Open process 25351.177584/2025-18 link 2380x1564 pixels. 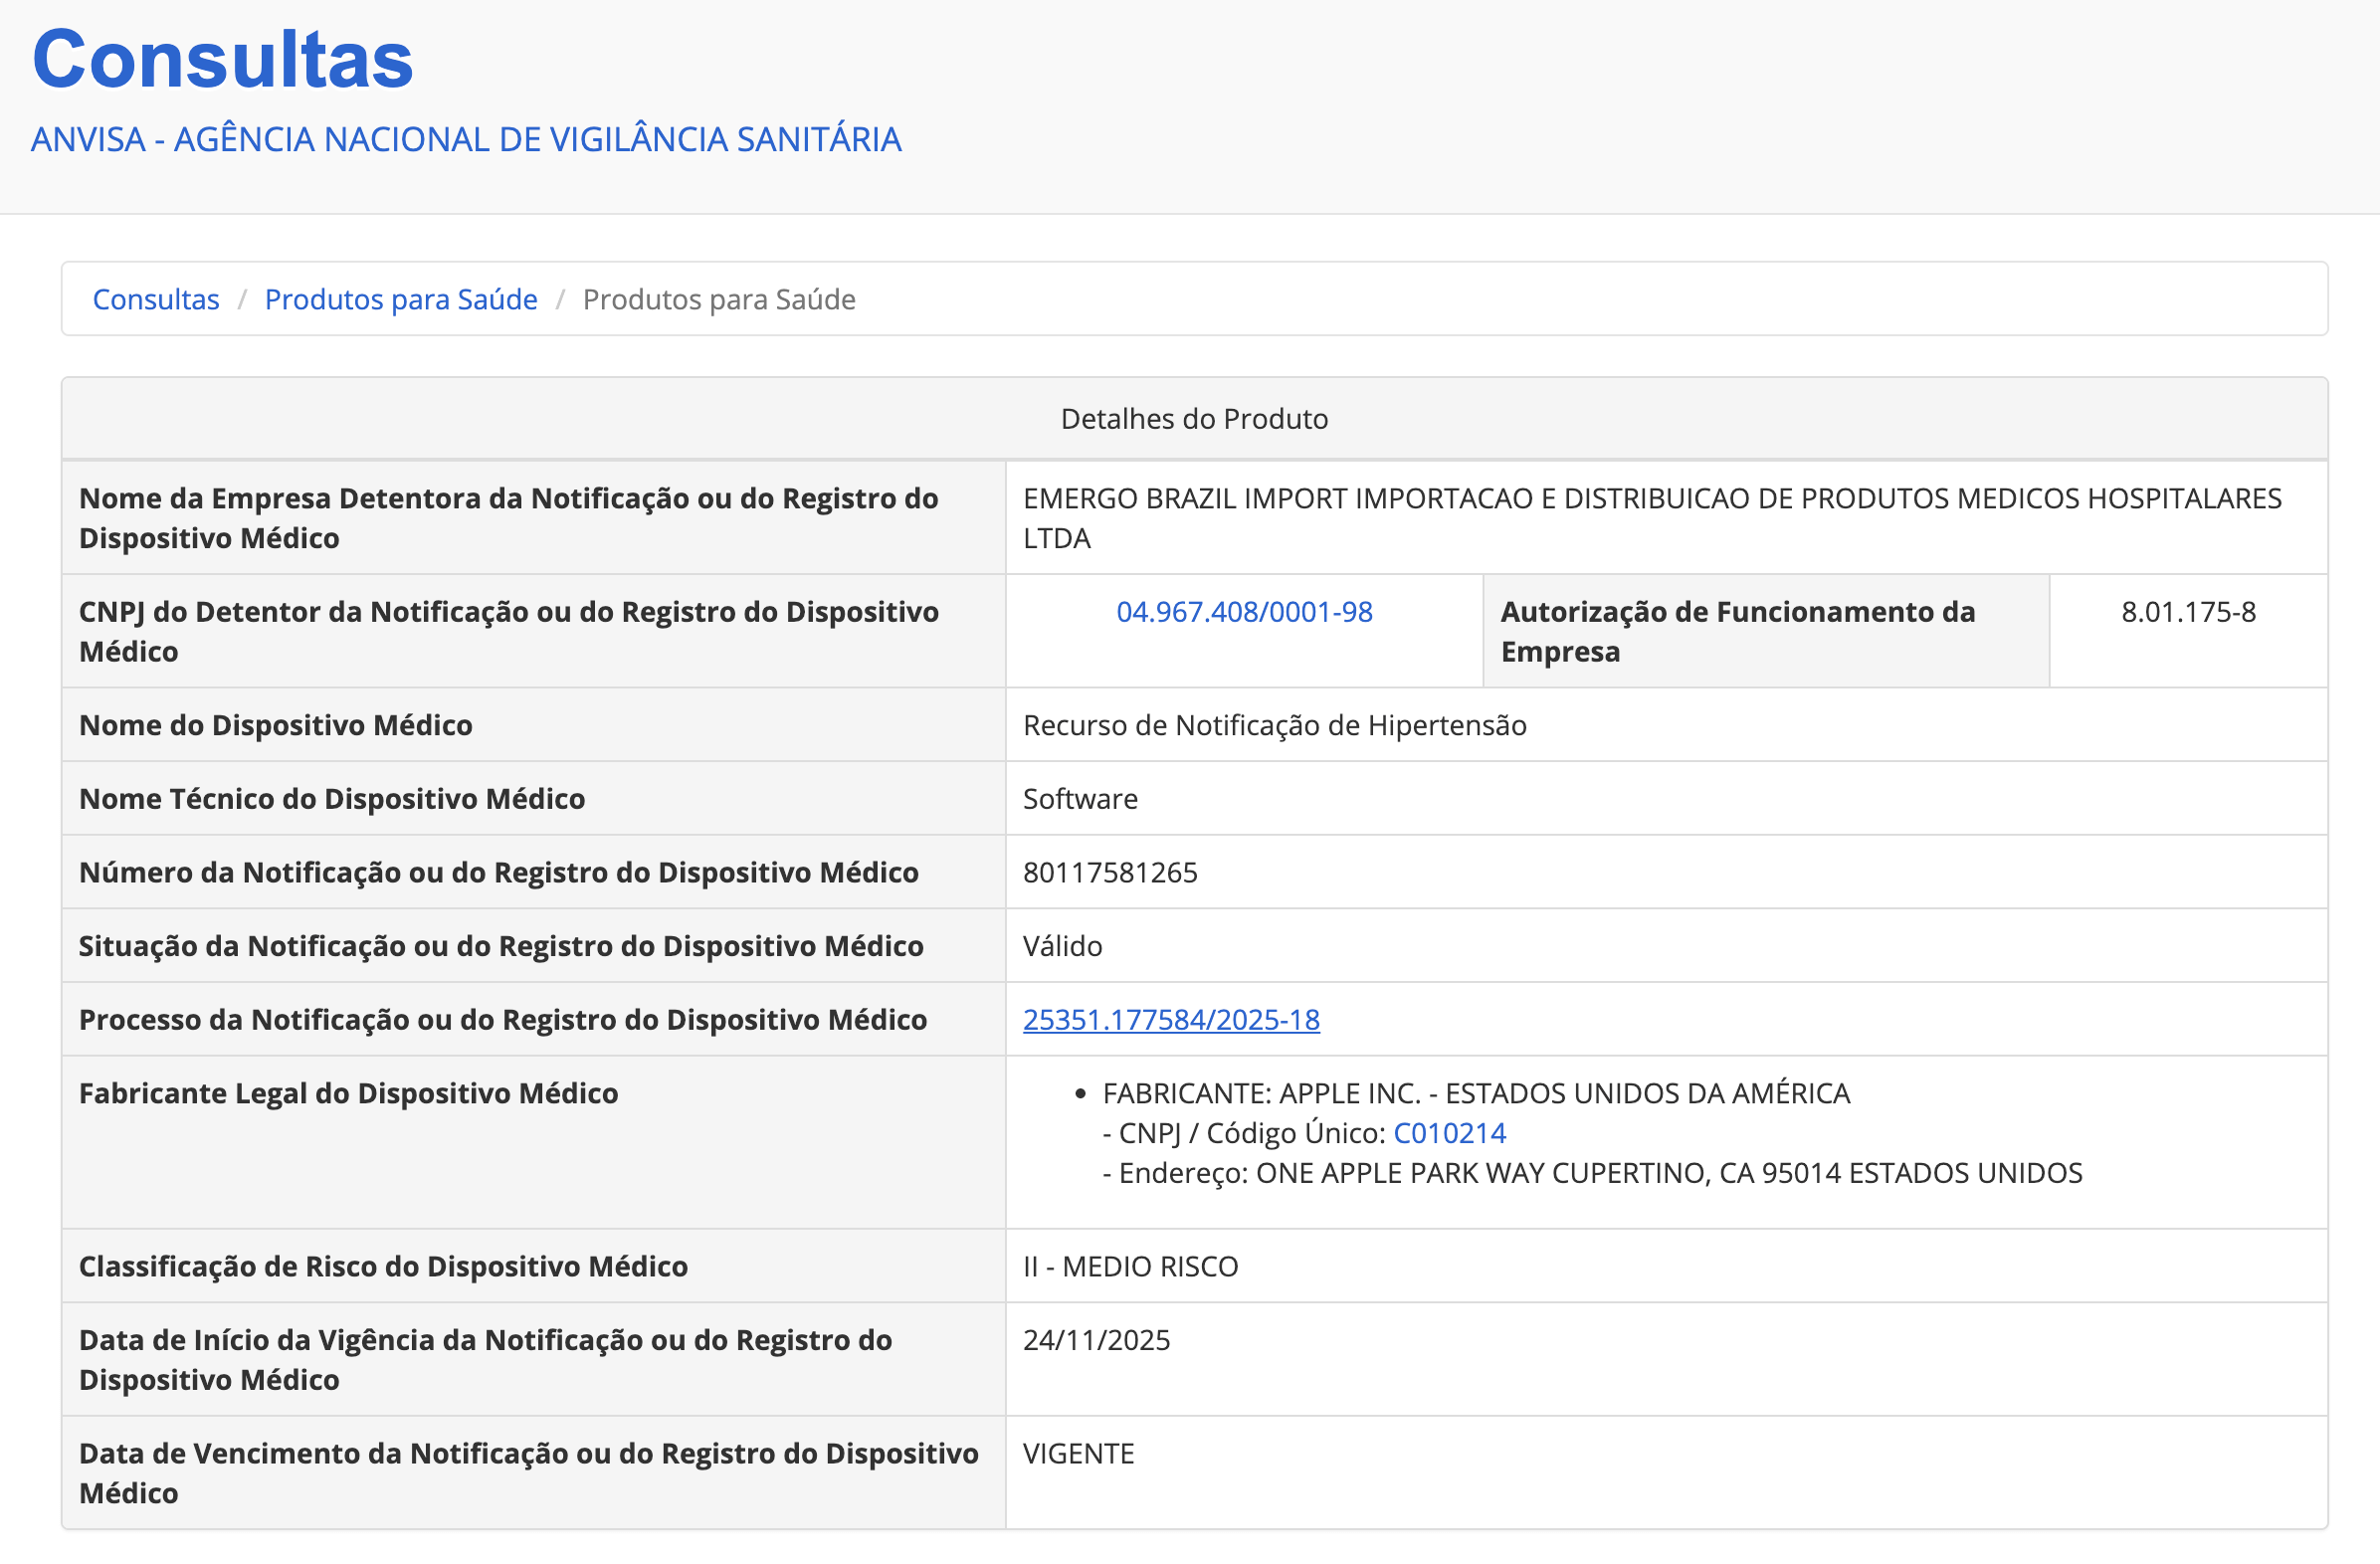[x=1170, y=1019]
